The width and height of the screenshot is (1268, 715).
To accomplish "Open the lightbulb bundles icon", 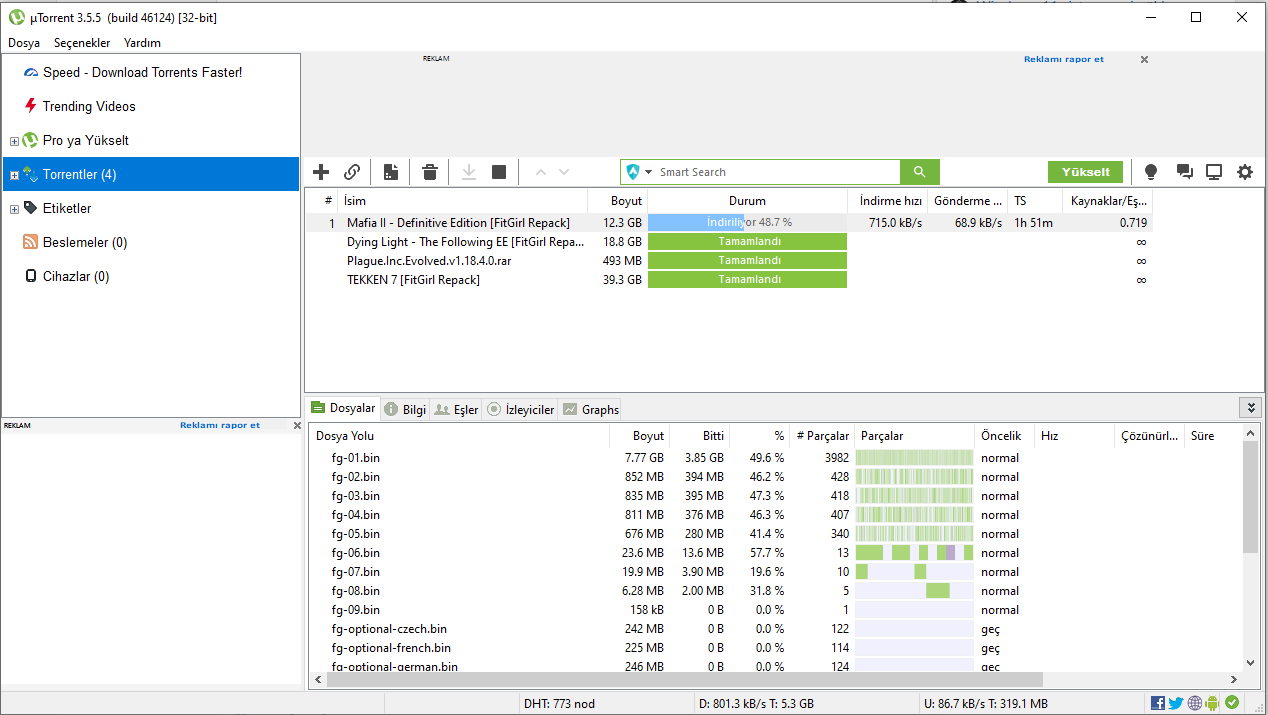I will tap(1151, 172).
